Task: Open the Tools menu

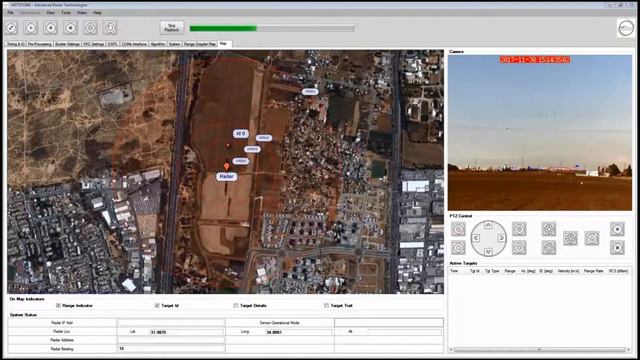Action: tap(66, 13)
